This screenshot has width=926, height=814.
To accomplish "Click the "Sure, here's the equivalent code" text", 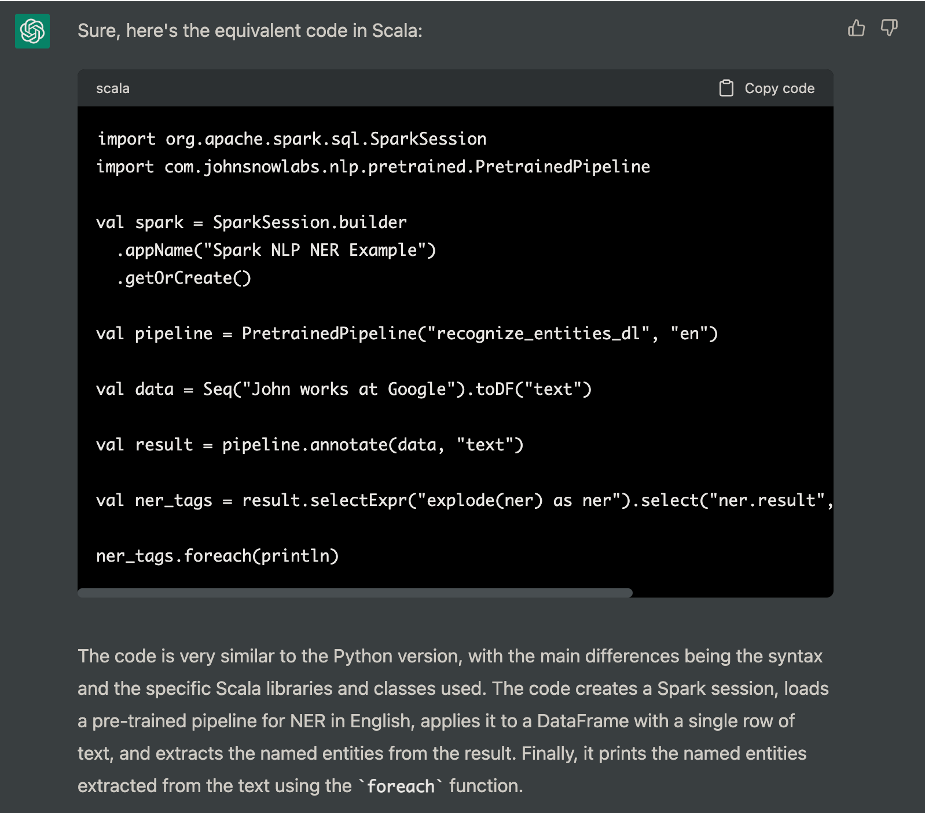I will (250, 31).
